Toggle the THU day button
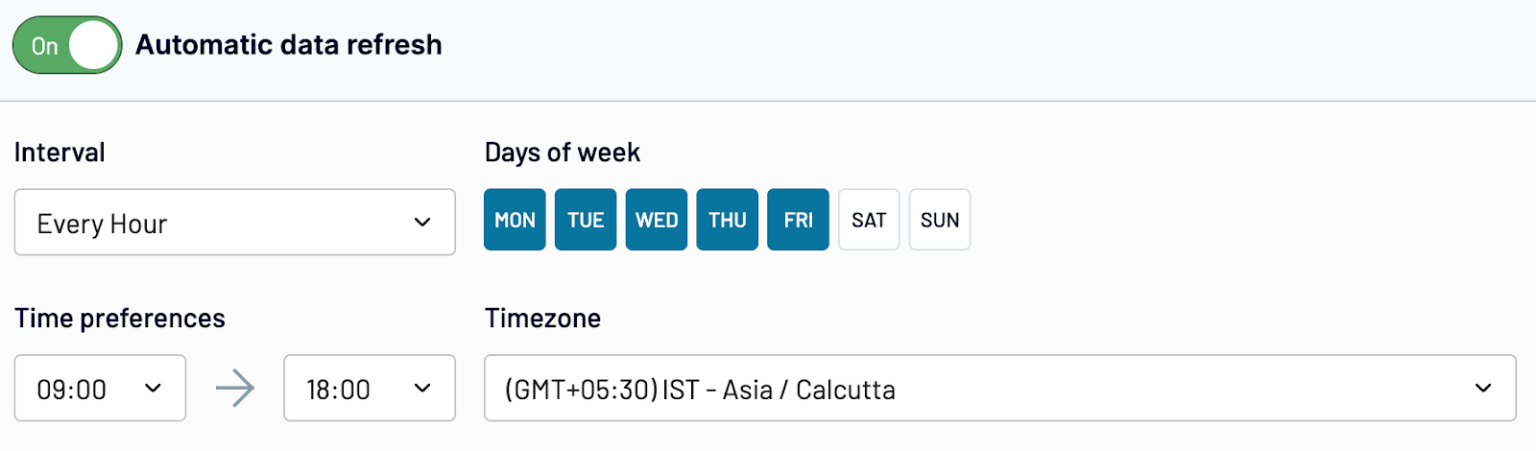Image resolution: width=1536 pixels, height=451 pixels. coord(728,220)
